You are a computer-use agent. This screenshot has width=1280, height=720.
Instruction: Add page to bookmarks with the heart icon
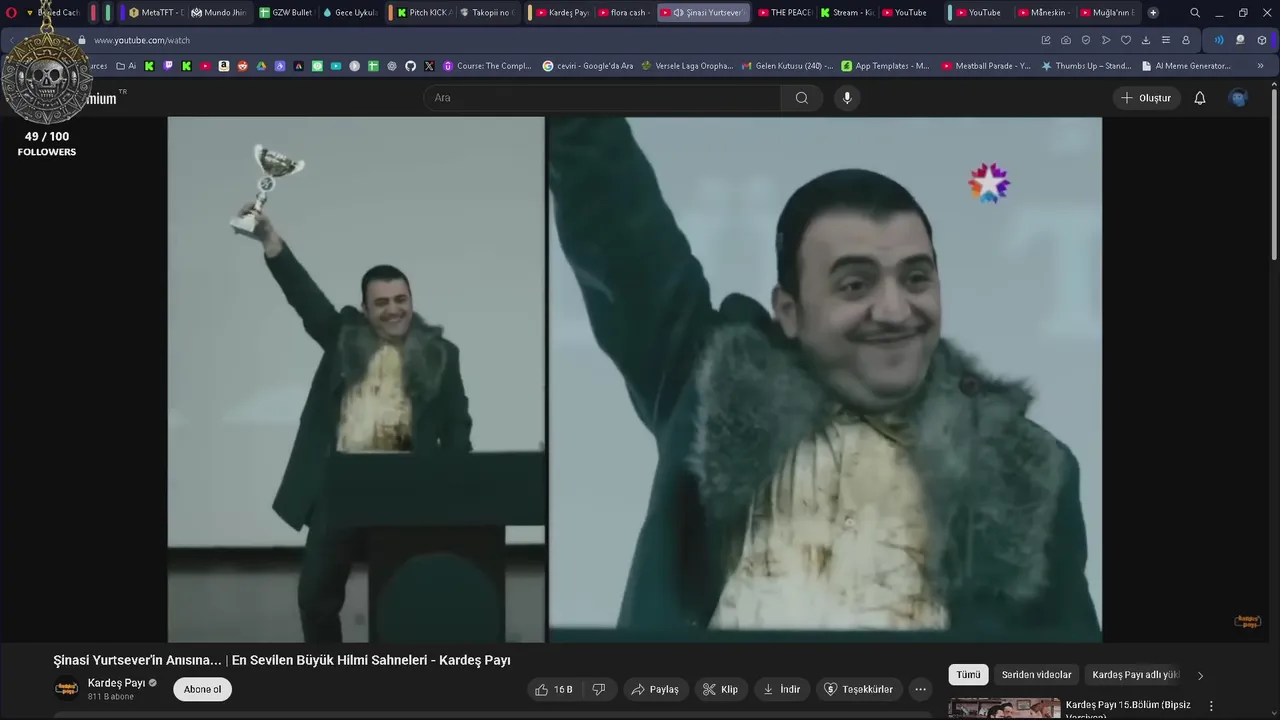coord(1126,40)
